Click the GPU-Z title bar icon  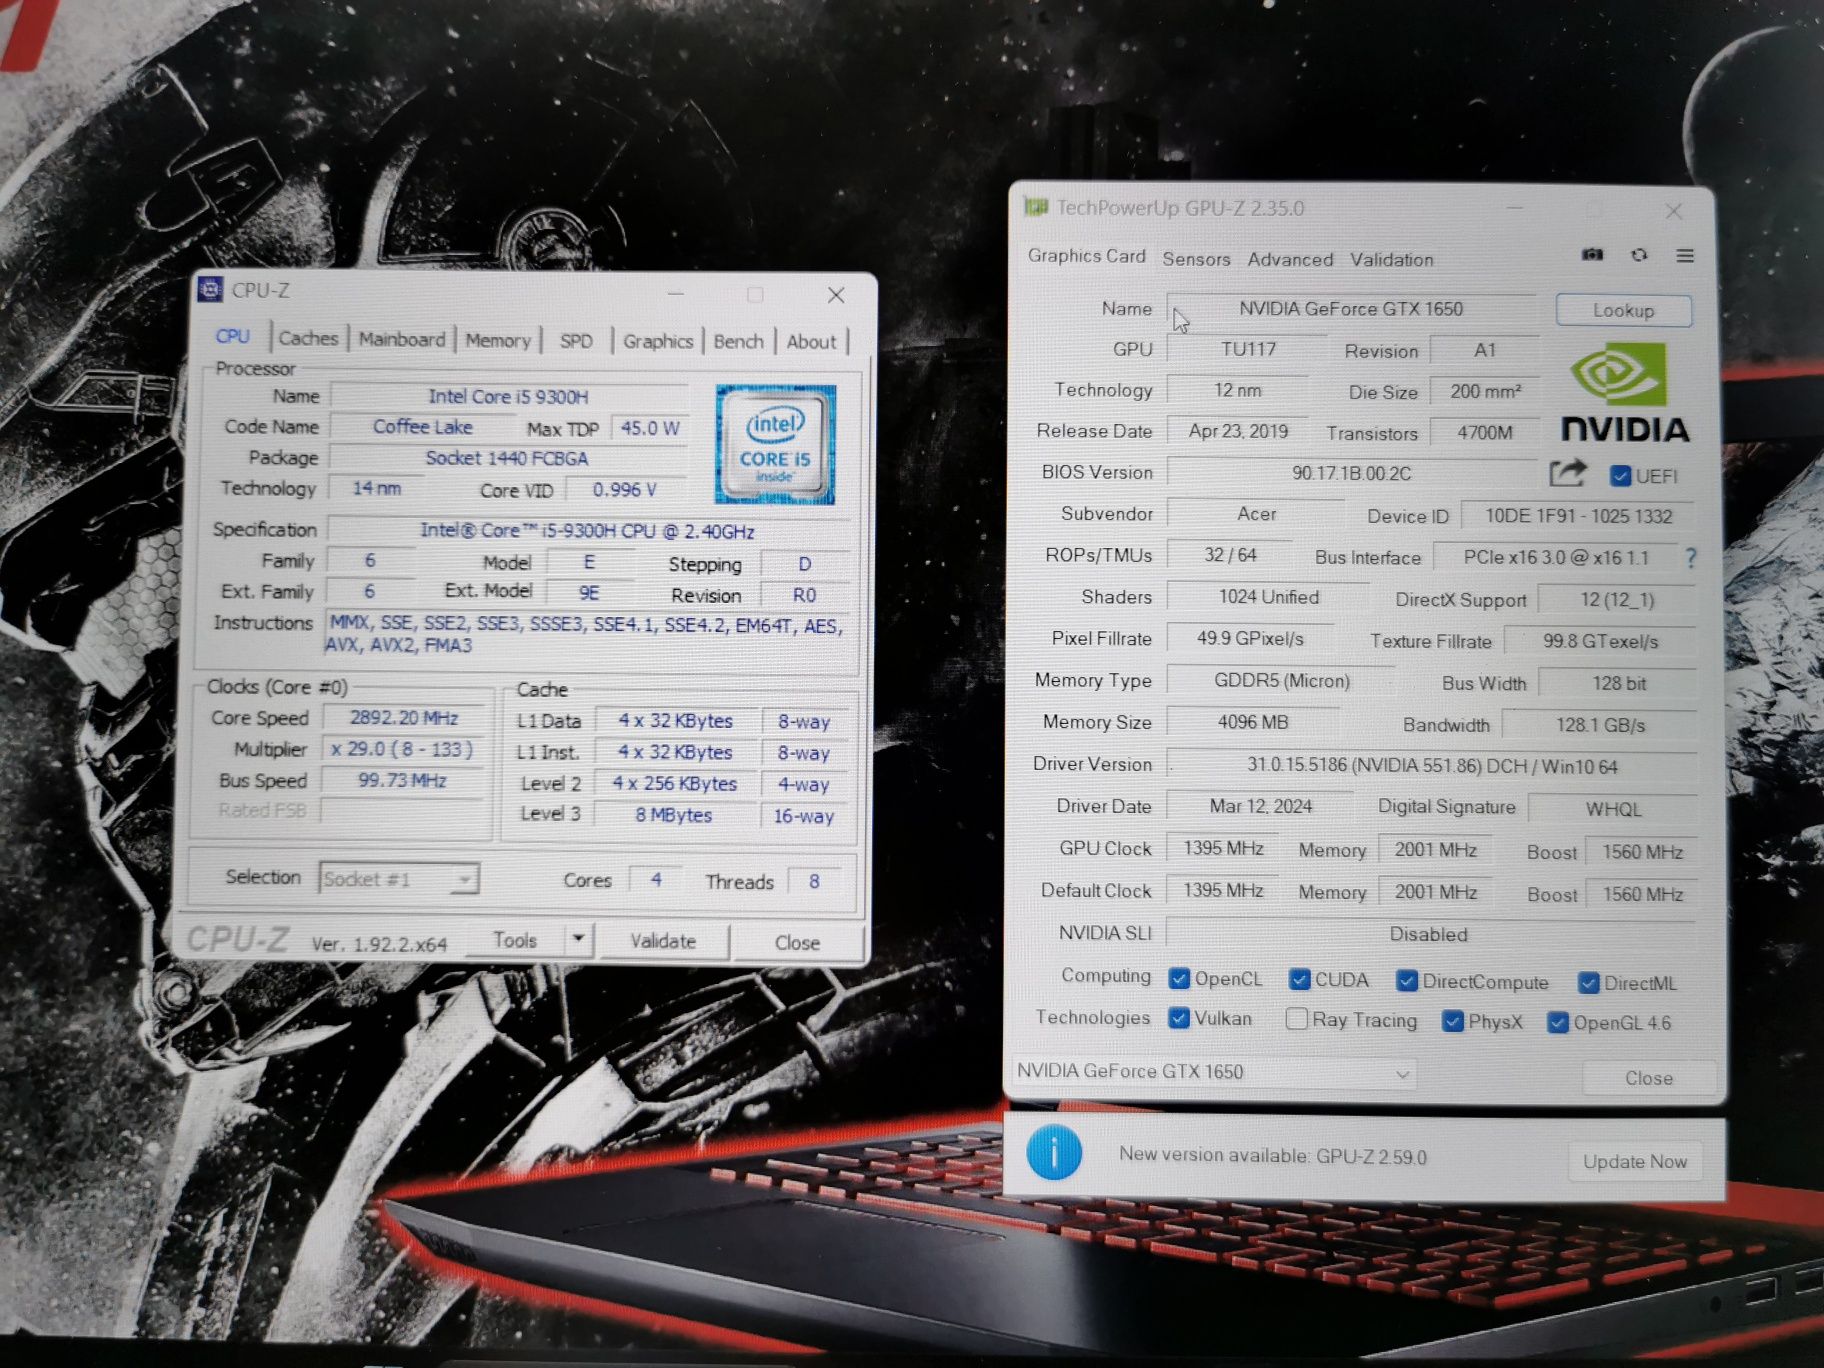point(1035,207)
